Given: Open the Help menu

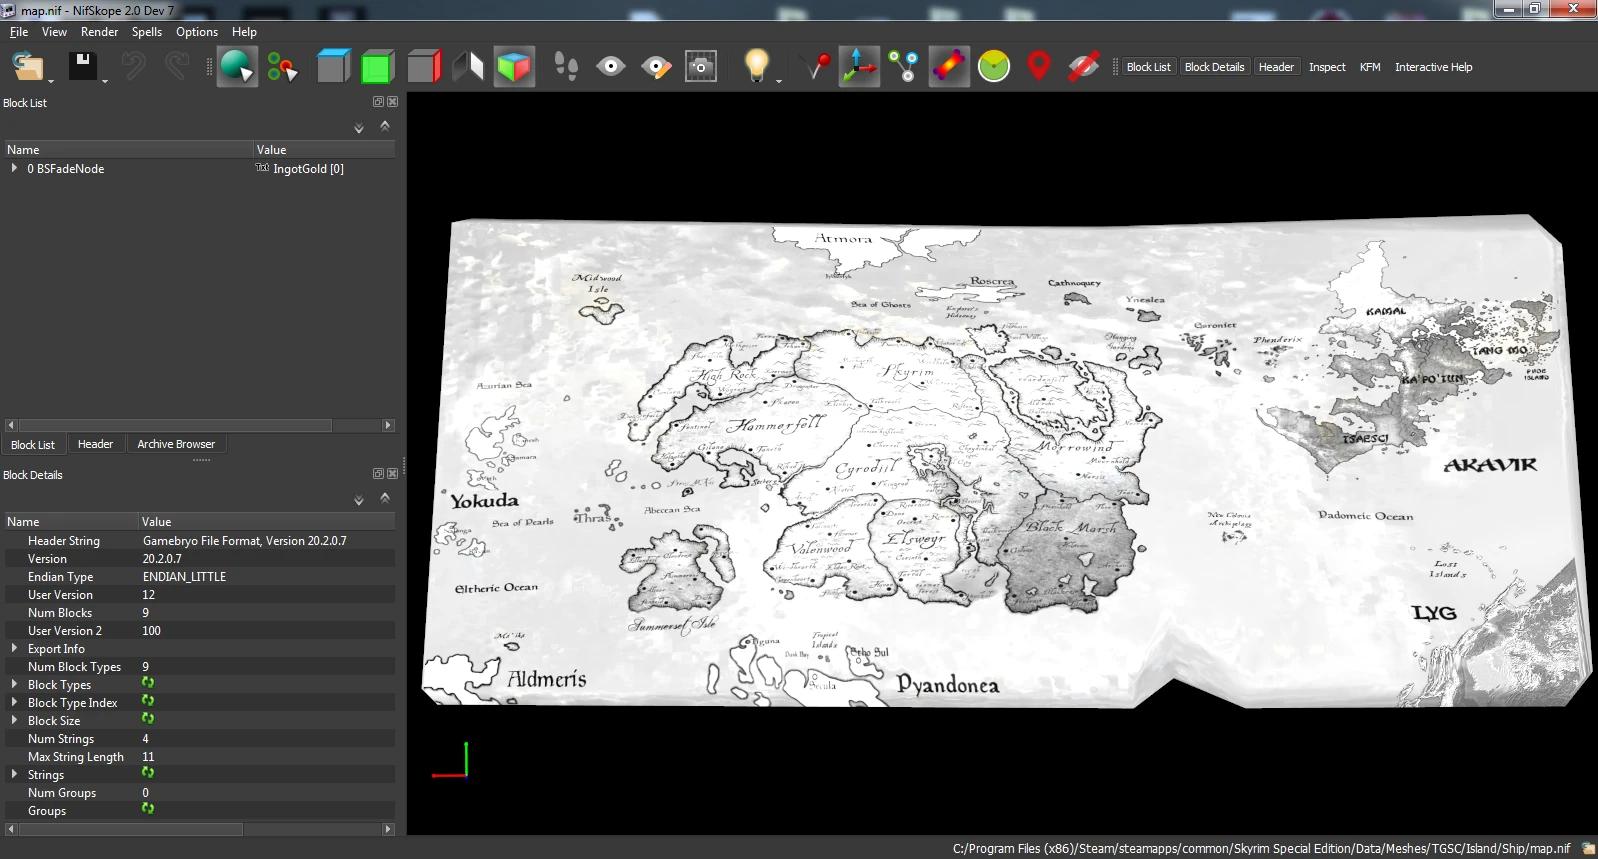Looking at the screenshot, I should 244,32.
